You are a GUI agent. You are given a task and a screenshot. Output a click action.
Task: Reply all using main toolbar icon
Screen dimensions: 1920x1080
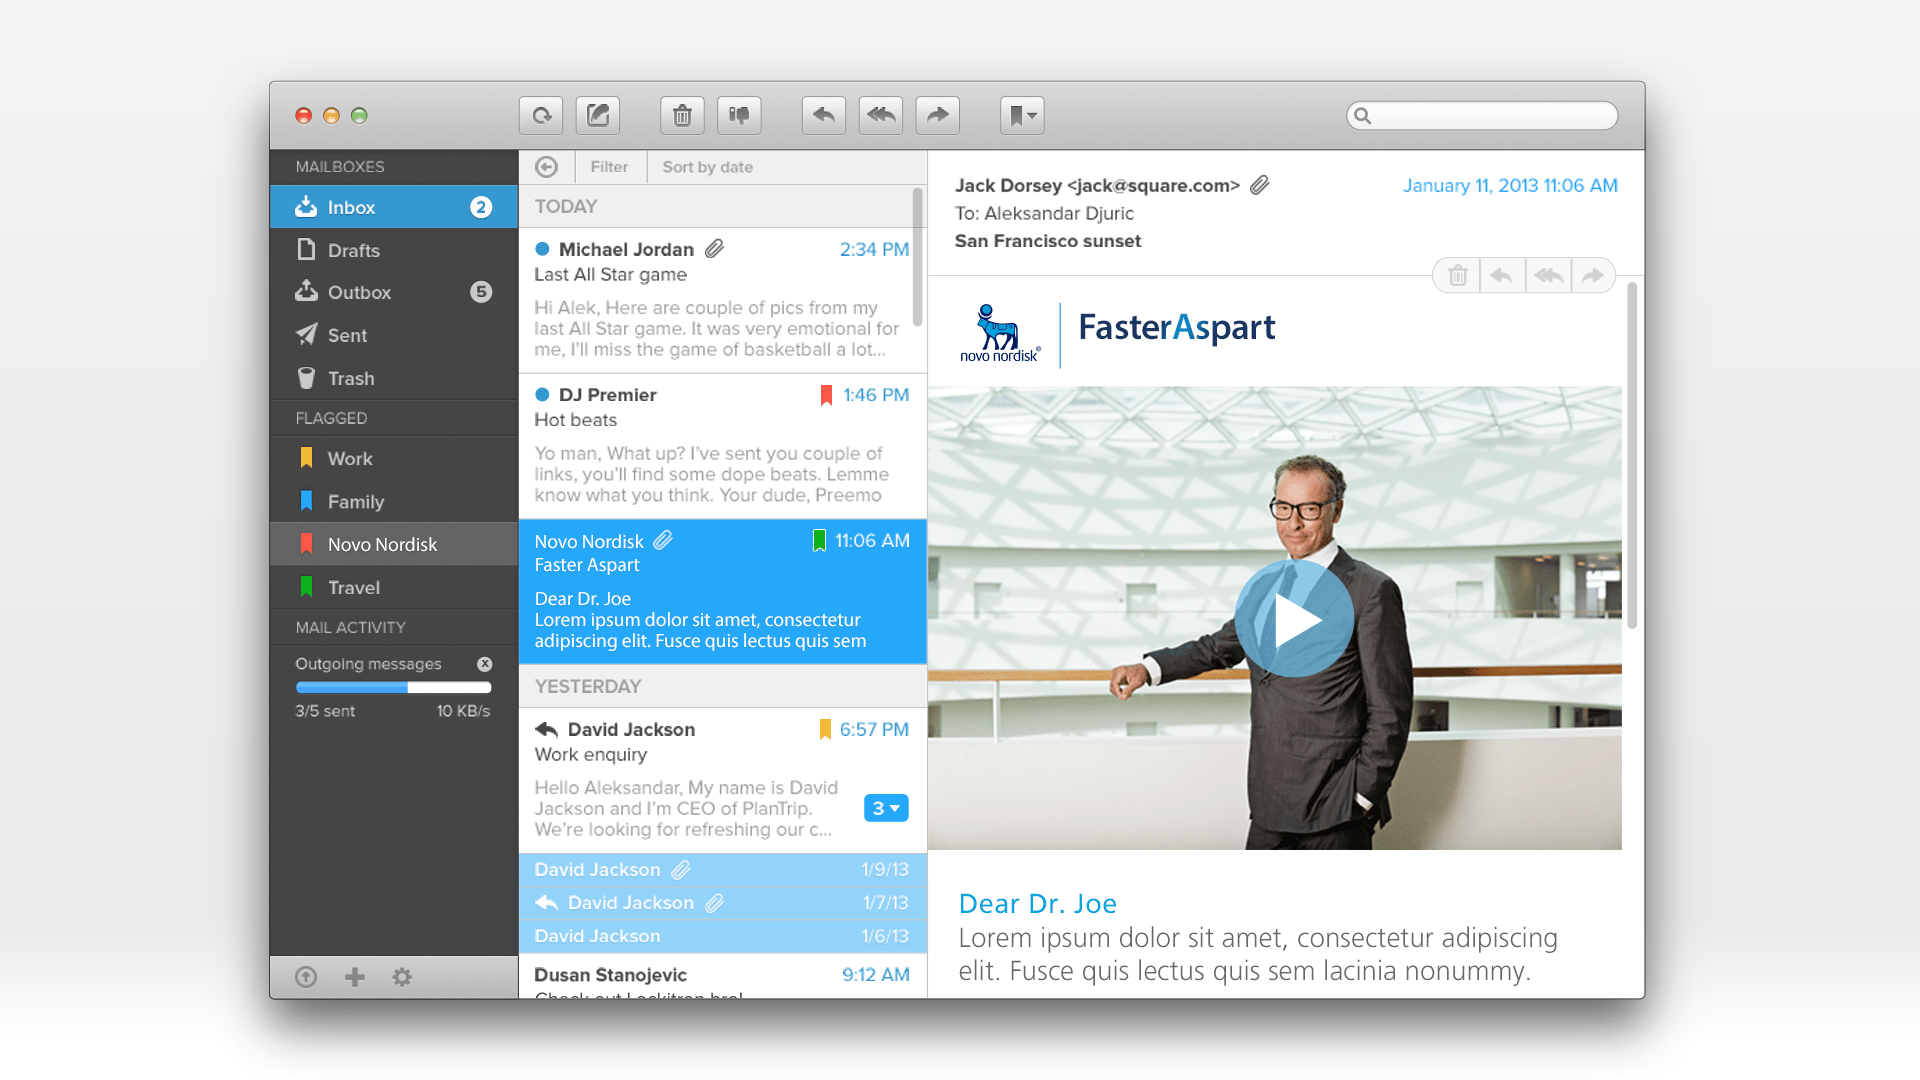pyautogui.click(x=881, y=116)
